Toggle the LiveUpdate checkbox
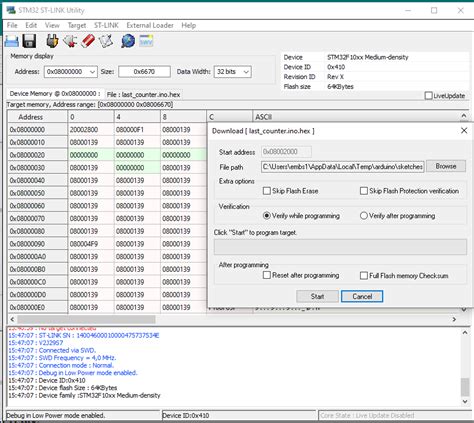Viewport: 474px width, 423px height. point(429,96)
